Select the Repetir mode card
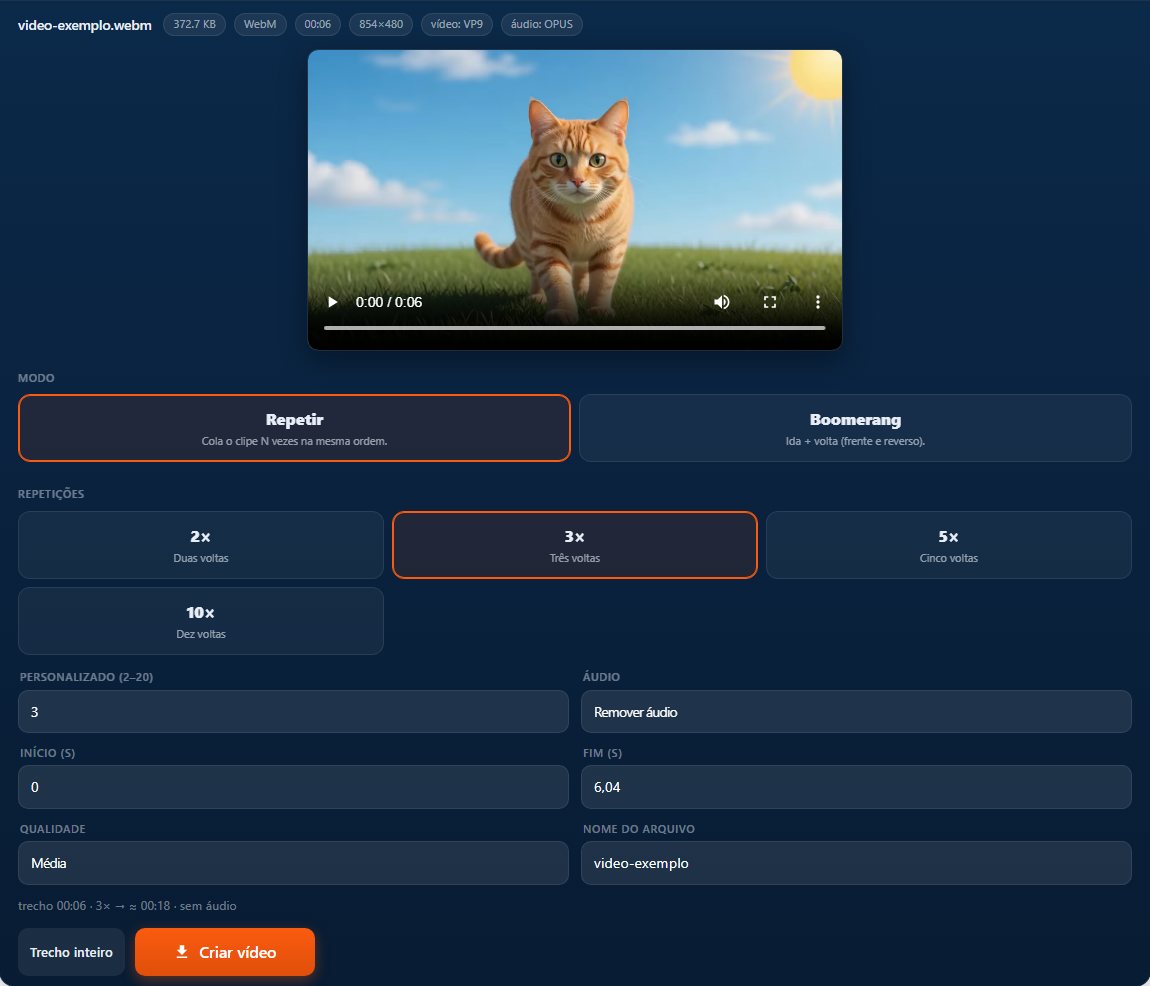 pyautogui.click(x=294, y=428)
